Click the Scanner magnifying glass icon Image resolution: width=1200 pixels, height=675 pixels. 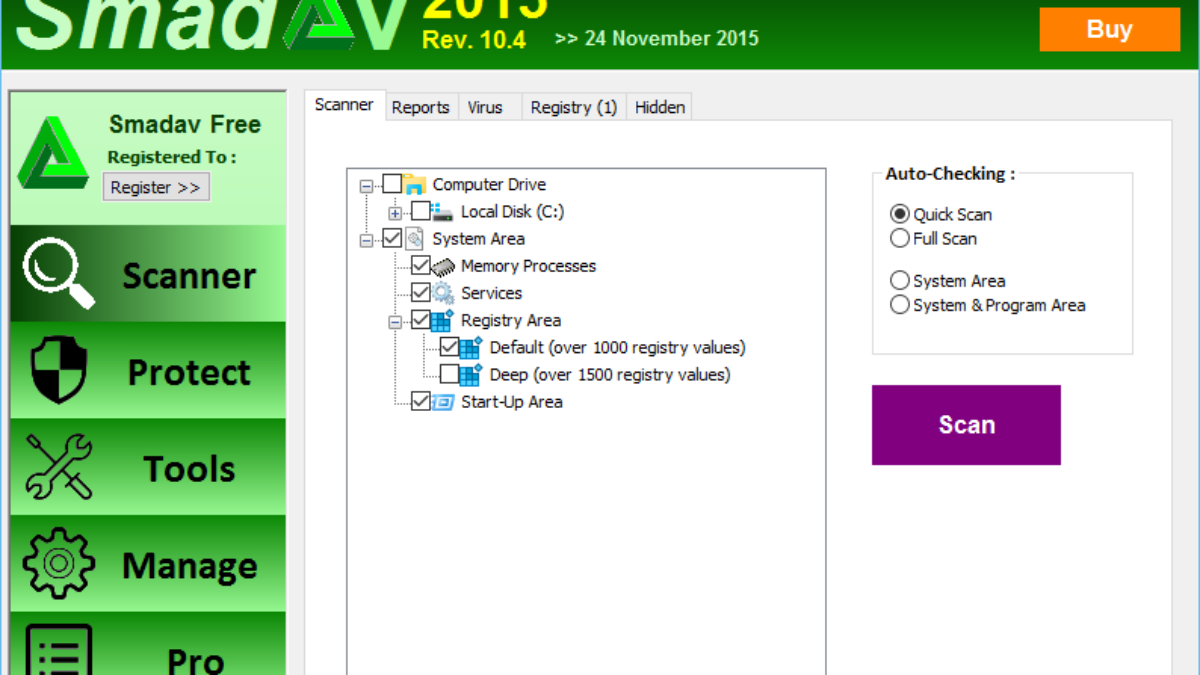pyautogui.click(x=59, y=272)
